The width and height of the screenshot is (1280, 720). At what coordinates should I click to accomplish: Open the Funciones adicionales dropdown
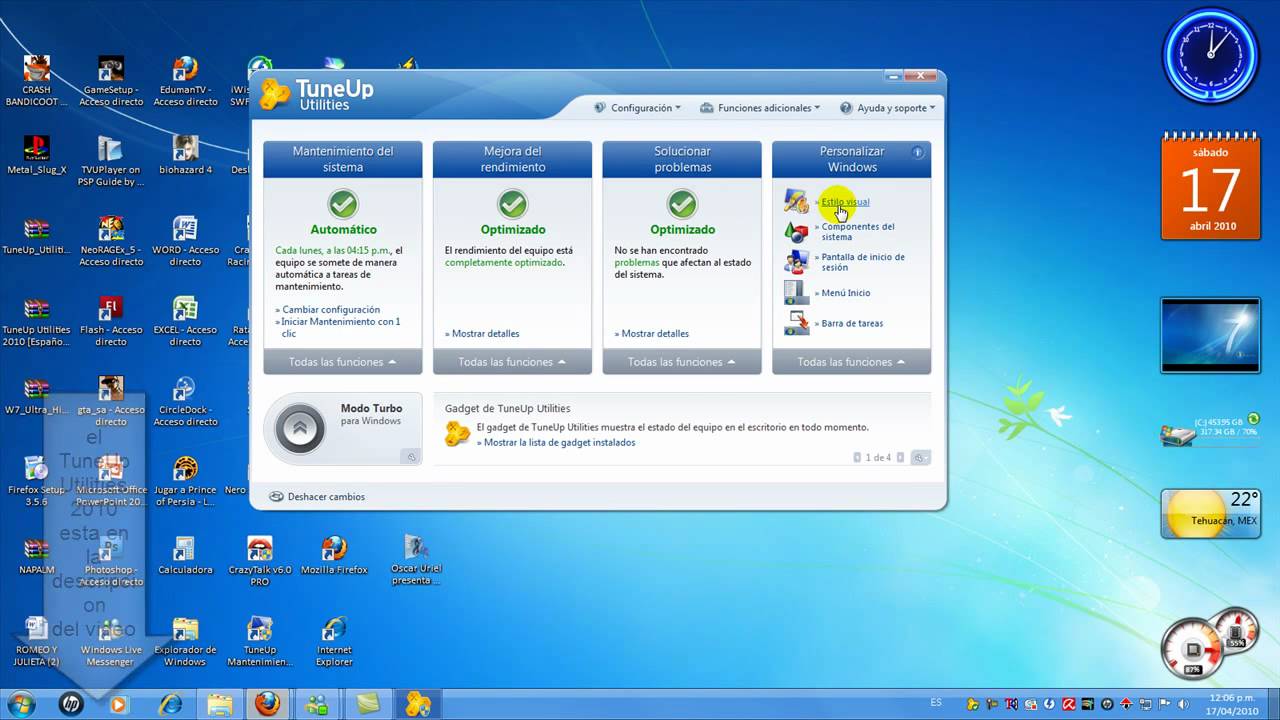[760, 108]
